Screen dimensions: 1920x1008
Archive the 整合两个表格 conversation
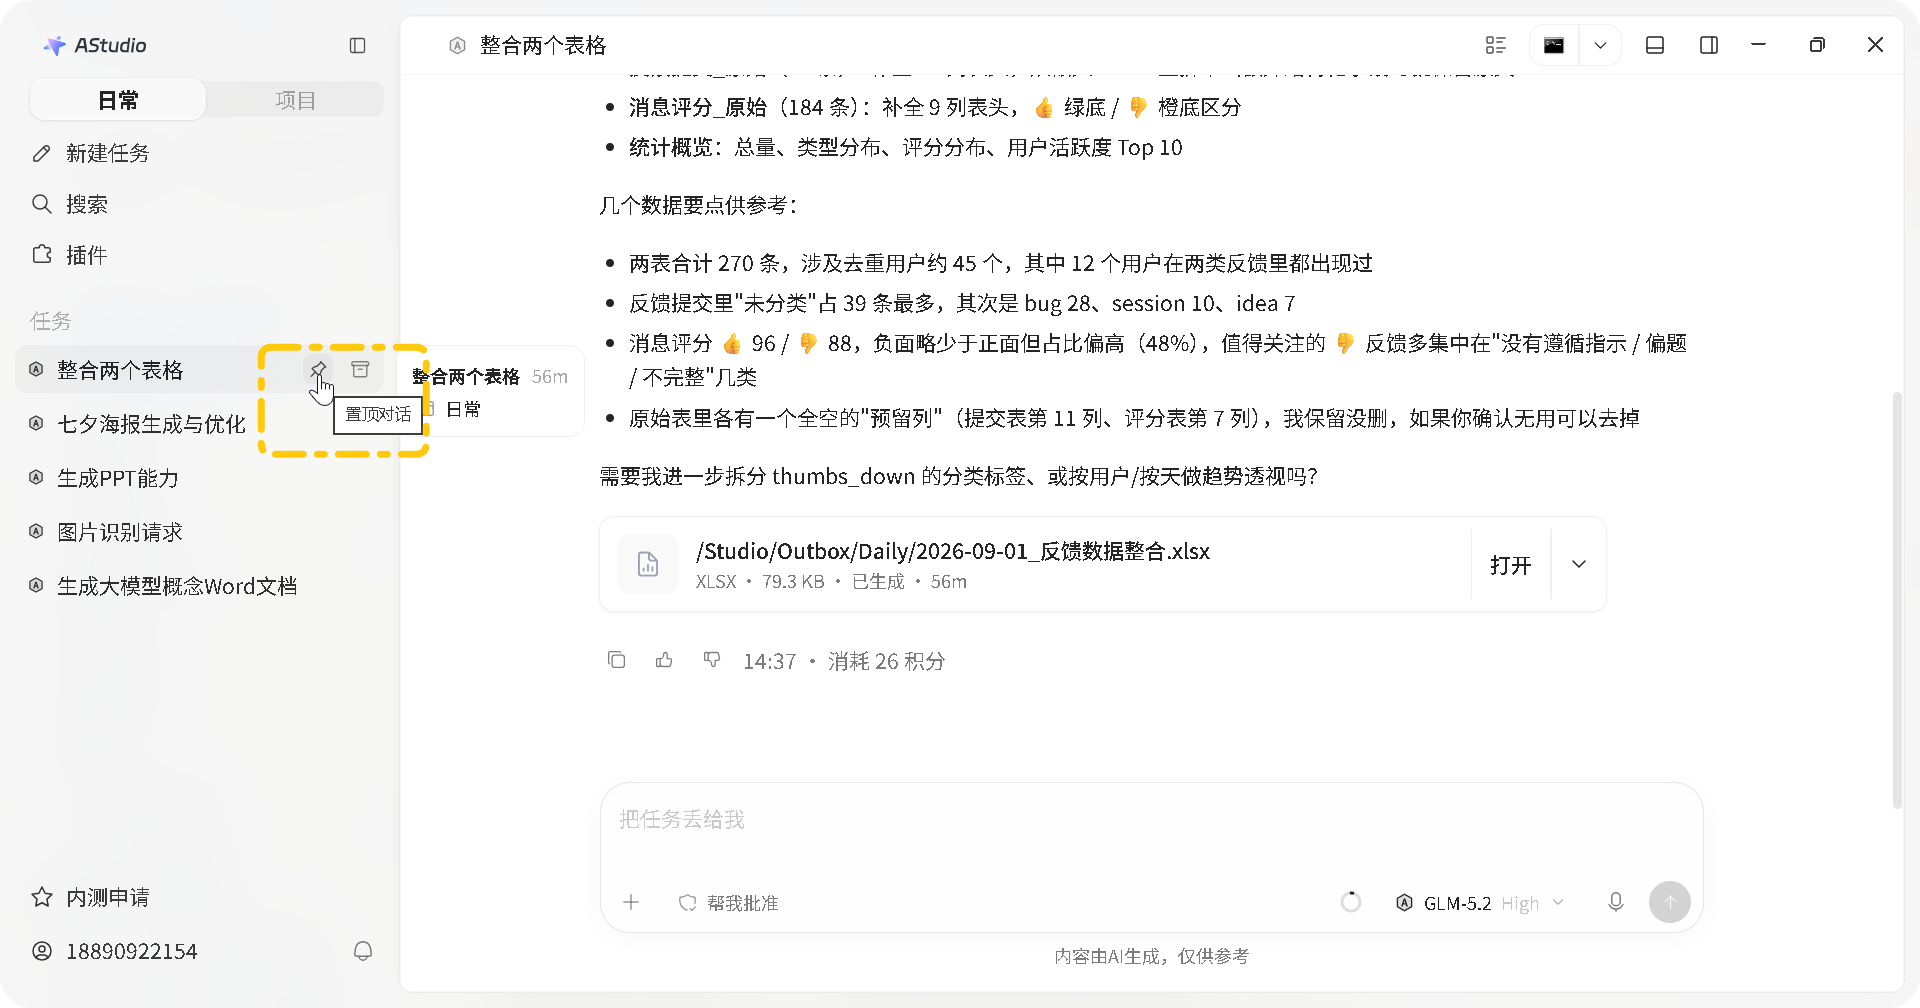point(360,370)
